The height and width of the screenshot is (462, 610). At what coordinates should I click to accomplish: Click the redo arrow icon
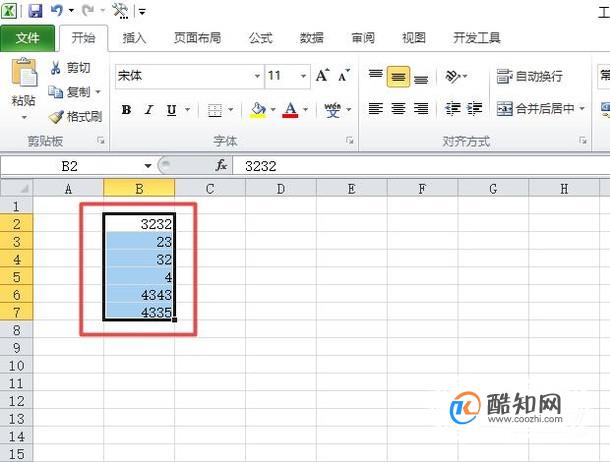[88, 10]
